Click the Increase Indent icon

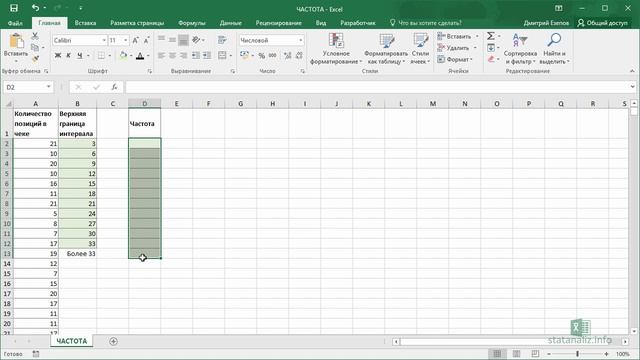click(207, 56)
